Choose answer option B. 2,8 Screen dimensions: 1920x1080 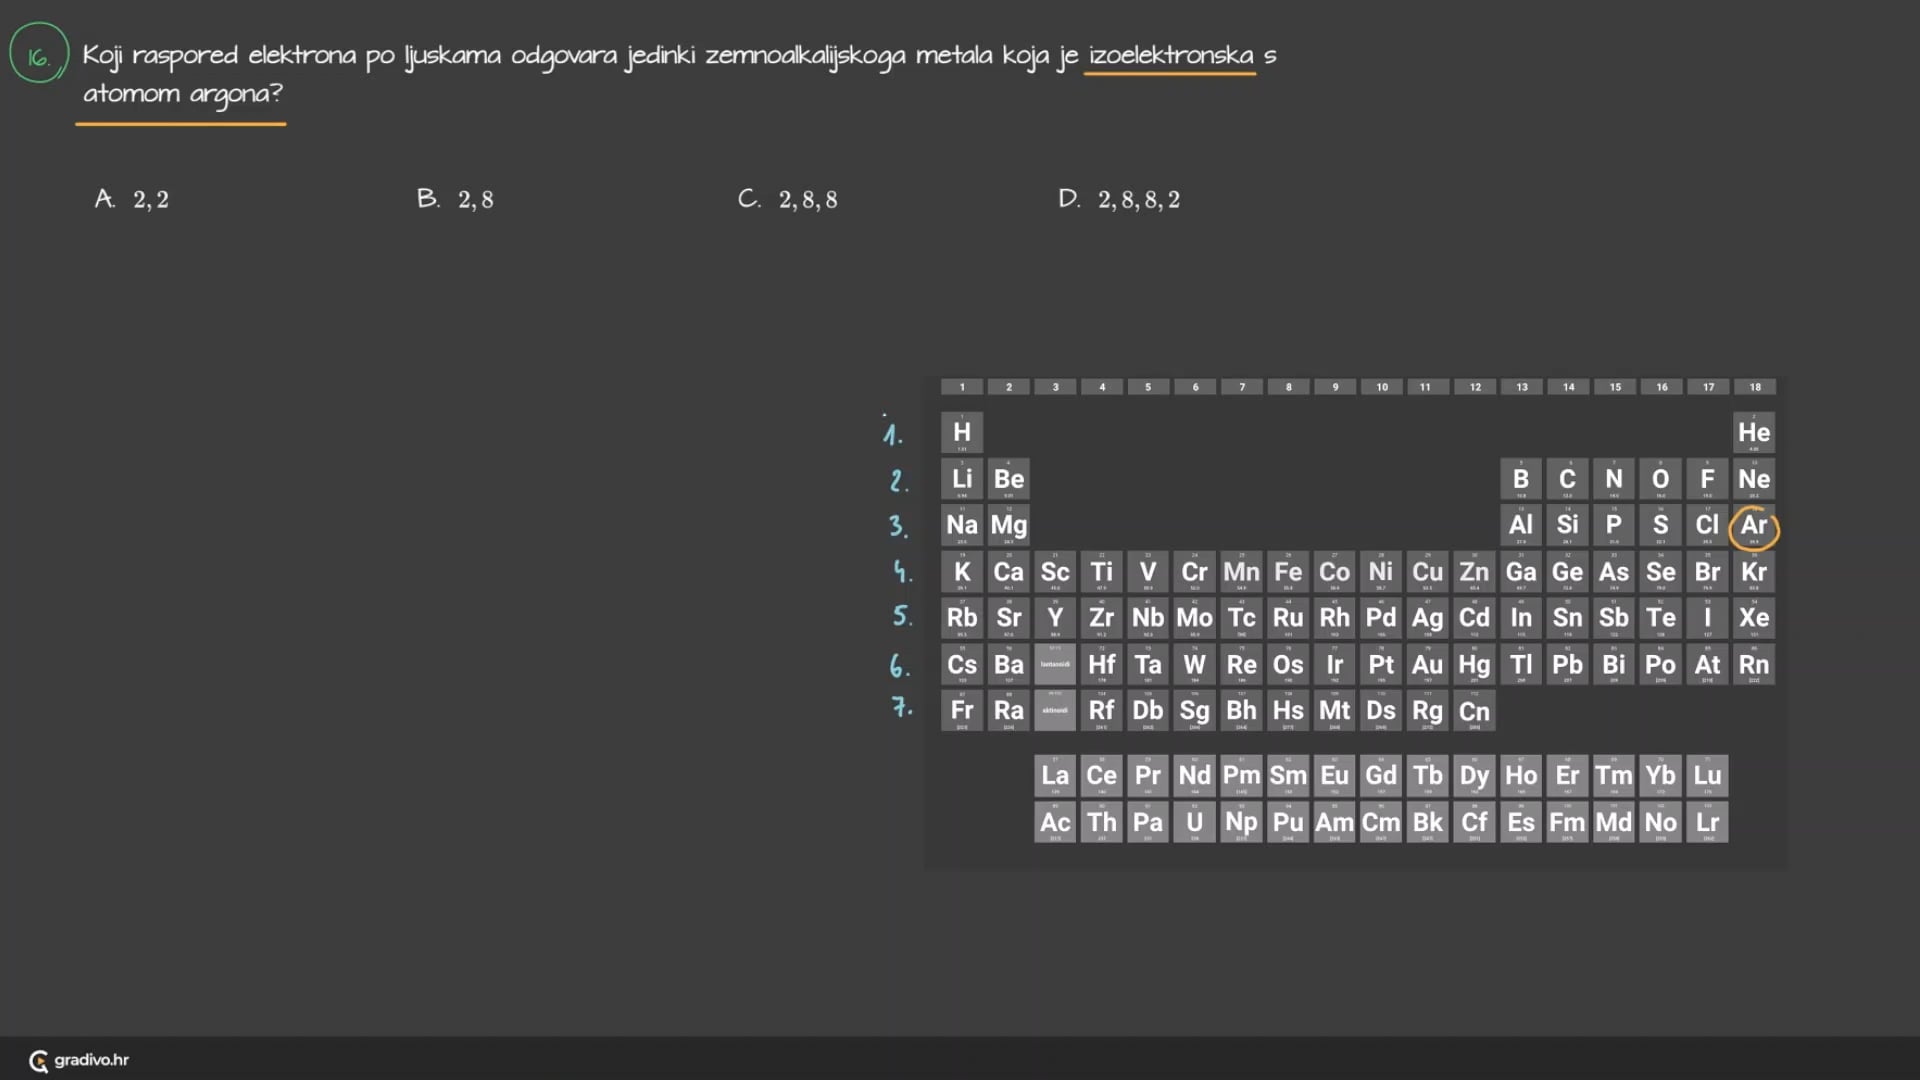point(455,199)
